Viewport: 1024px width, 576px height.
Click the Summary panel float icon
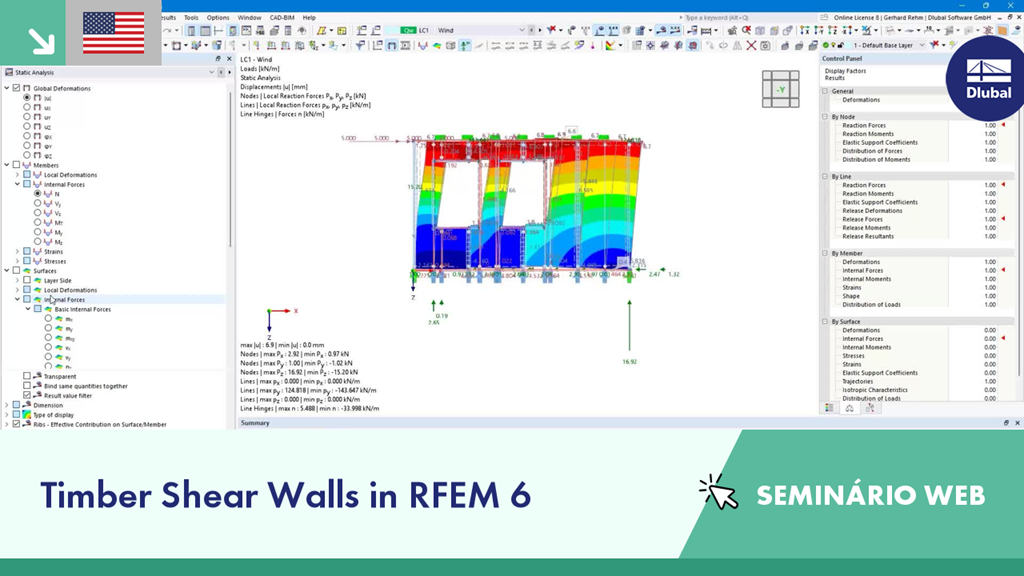(1006, 423)
